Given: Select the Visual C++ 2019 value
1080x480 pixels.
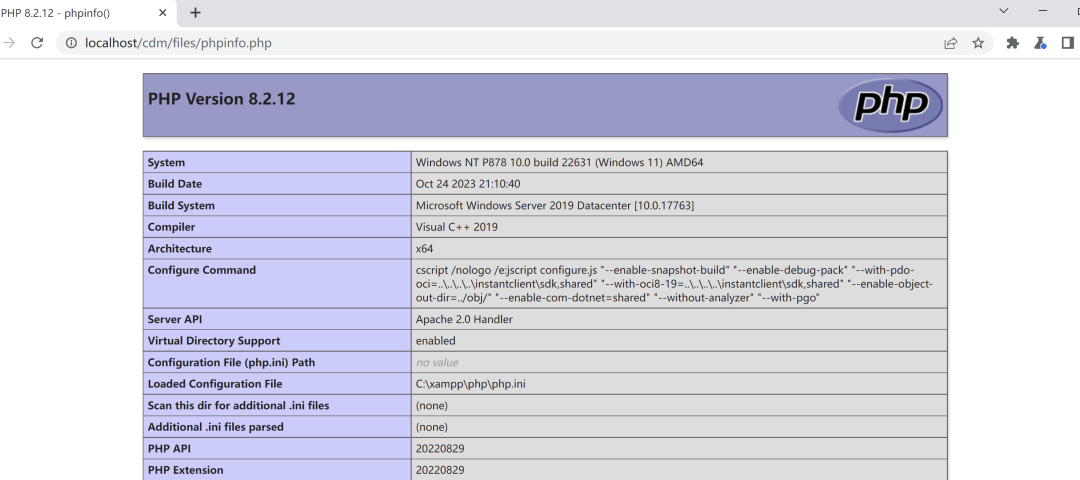Looking at the screenshot, I should 457,227.
